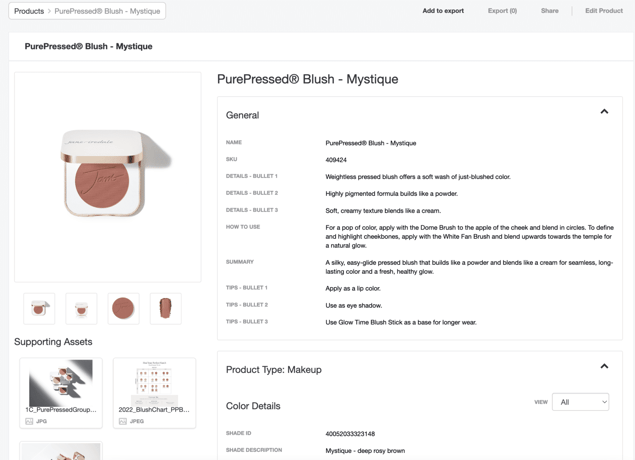The image size is (635, 460).
Task: Click the General section heading
Action: click(243, 115)
